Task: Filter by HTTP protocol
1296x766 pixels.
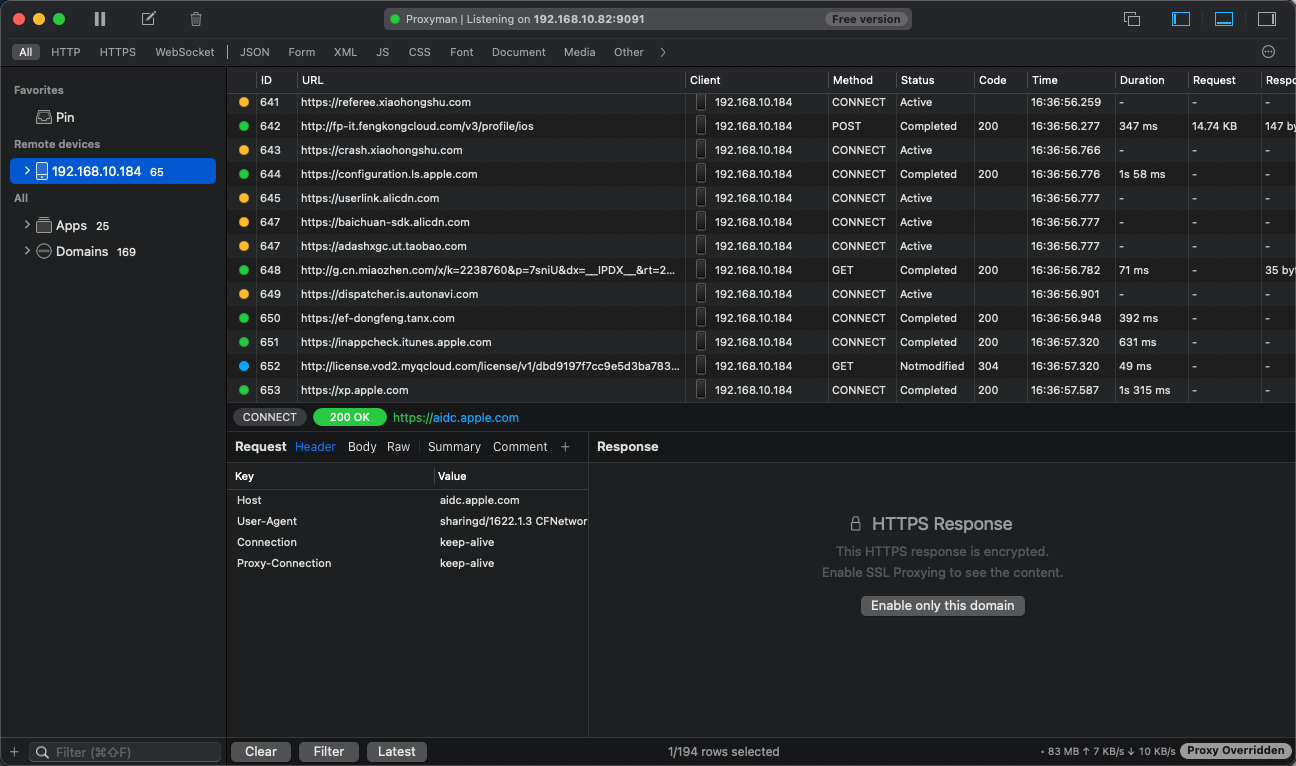Action: (x=66, y=52)
